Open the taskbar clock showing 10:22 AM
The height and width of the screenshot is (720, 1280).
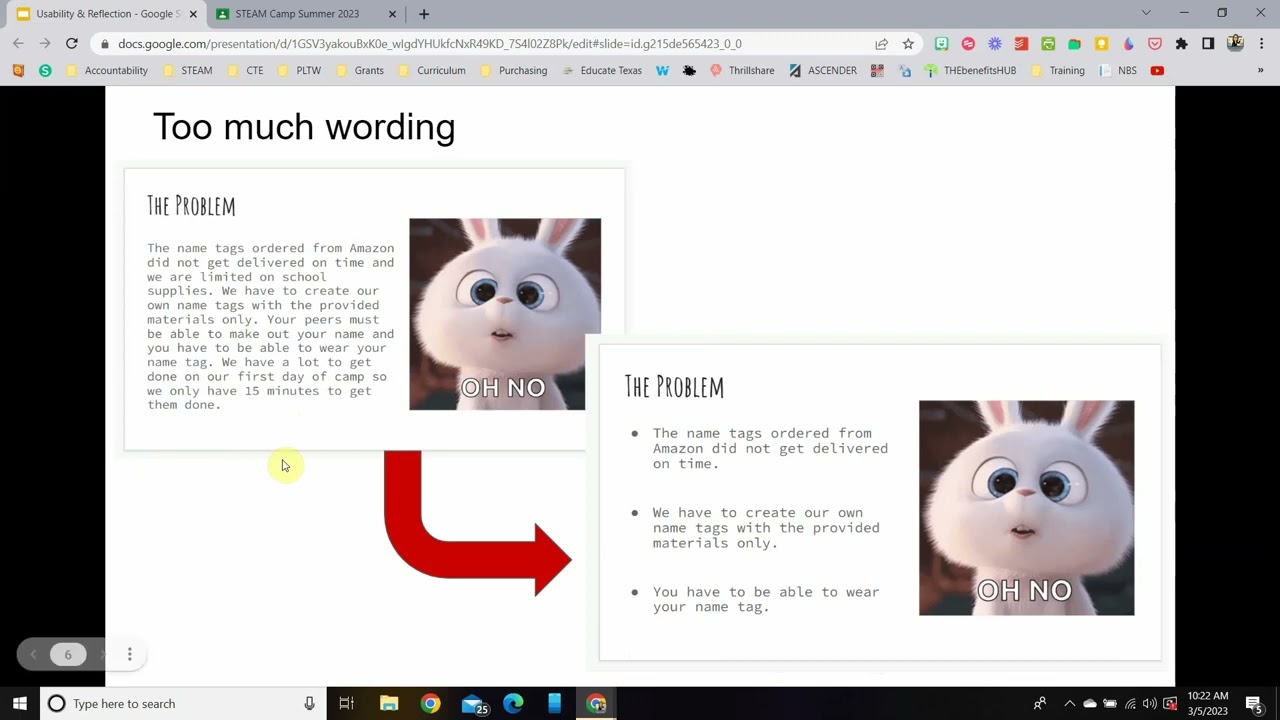tap(1208, 703)
